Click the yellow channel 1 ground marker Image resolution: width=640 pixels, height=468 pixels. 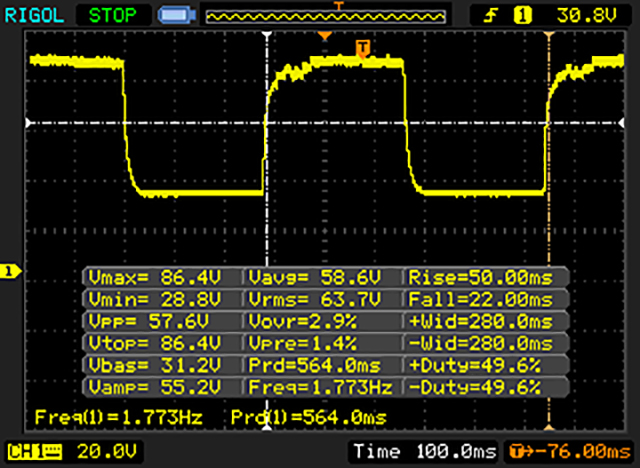coord(11,271)
